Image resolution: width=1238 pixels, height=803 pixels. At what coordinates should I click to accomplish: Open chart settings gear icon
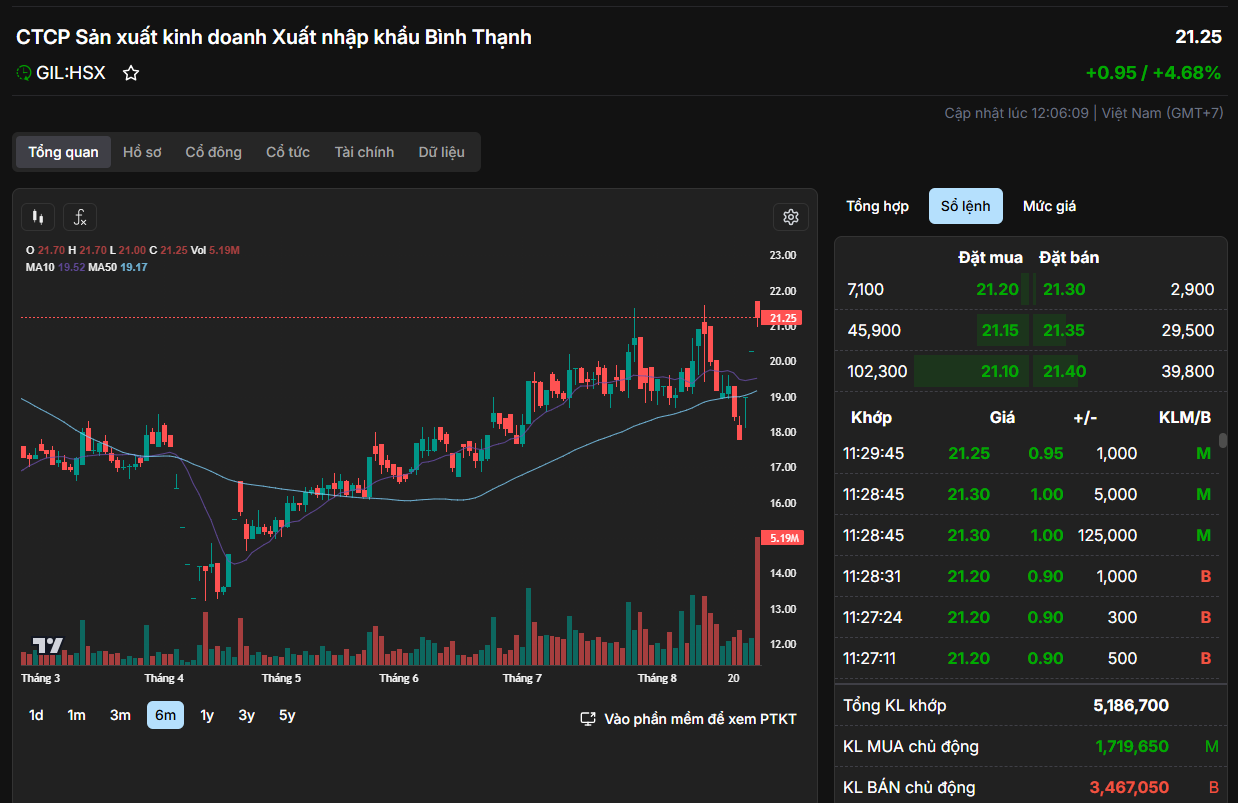[x=790, y=217]
